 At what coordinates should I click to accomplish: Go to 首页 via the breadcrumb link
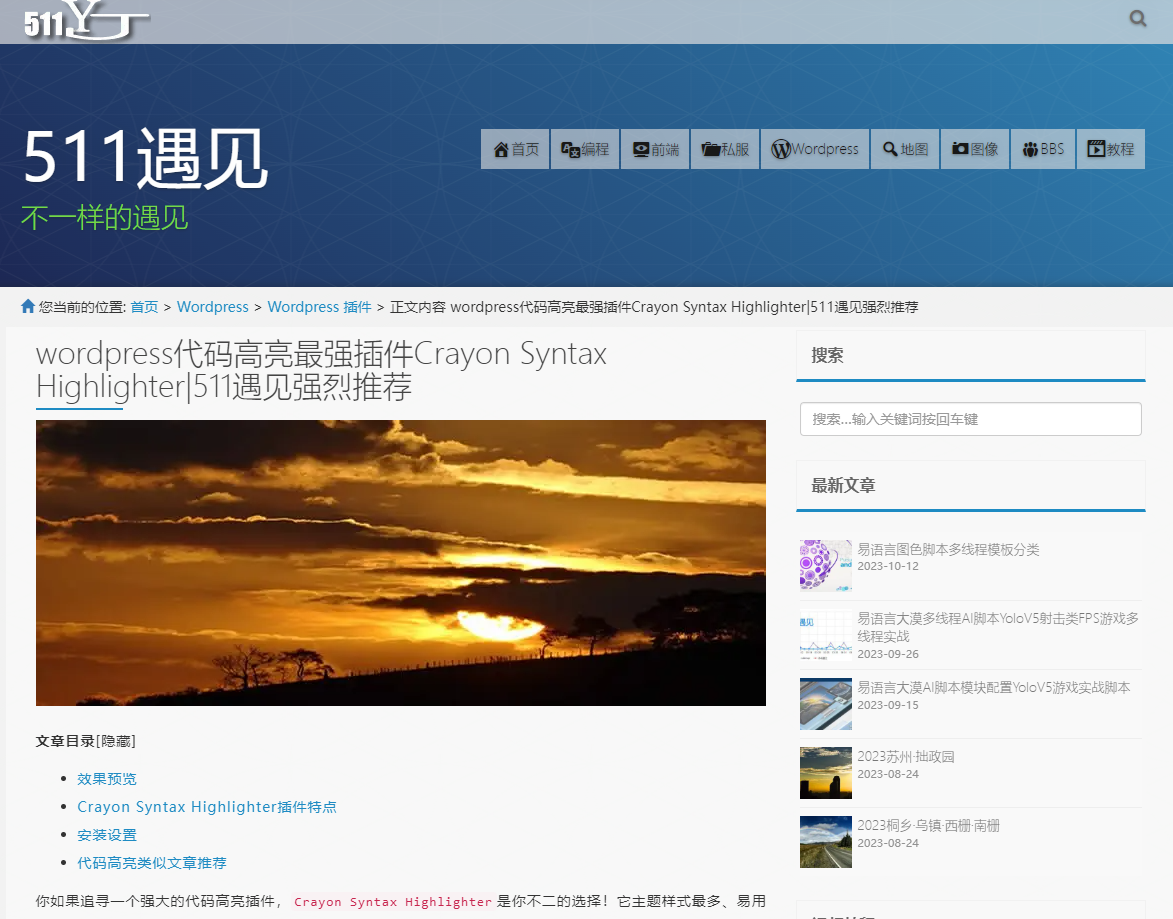point(144,307)
